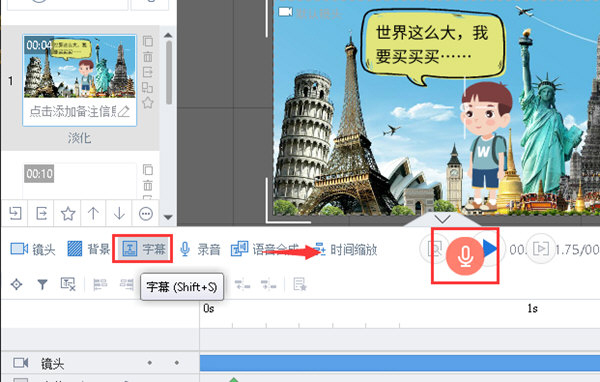Click the grayed arrow icon left of last divider
Image resolution: width=600 pixels, height=382 pixels.
268,284
